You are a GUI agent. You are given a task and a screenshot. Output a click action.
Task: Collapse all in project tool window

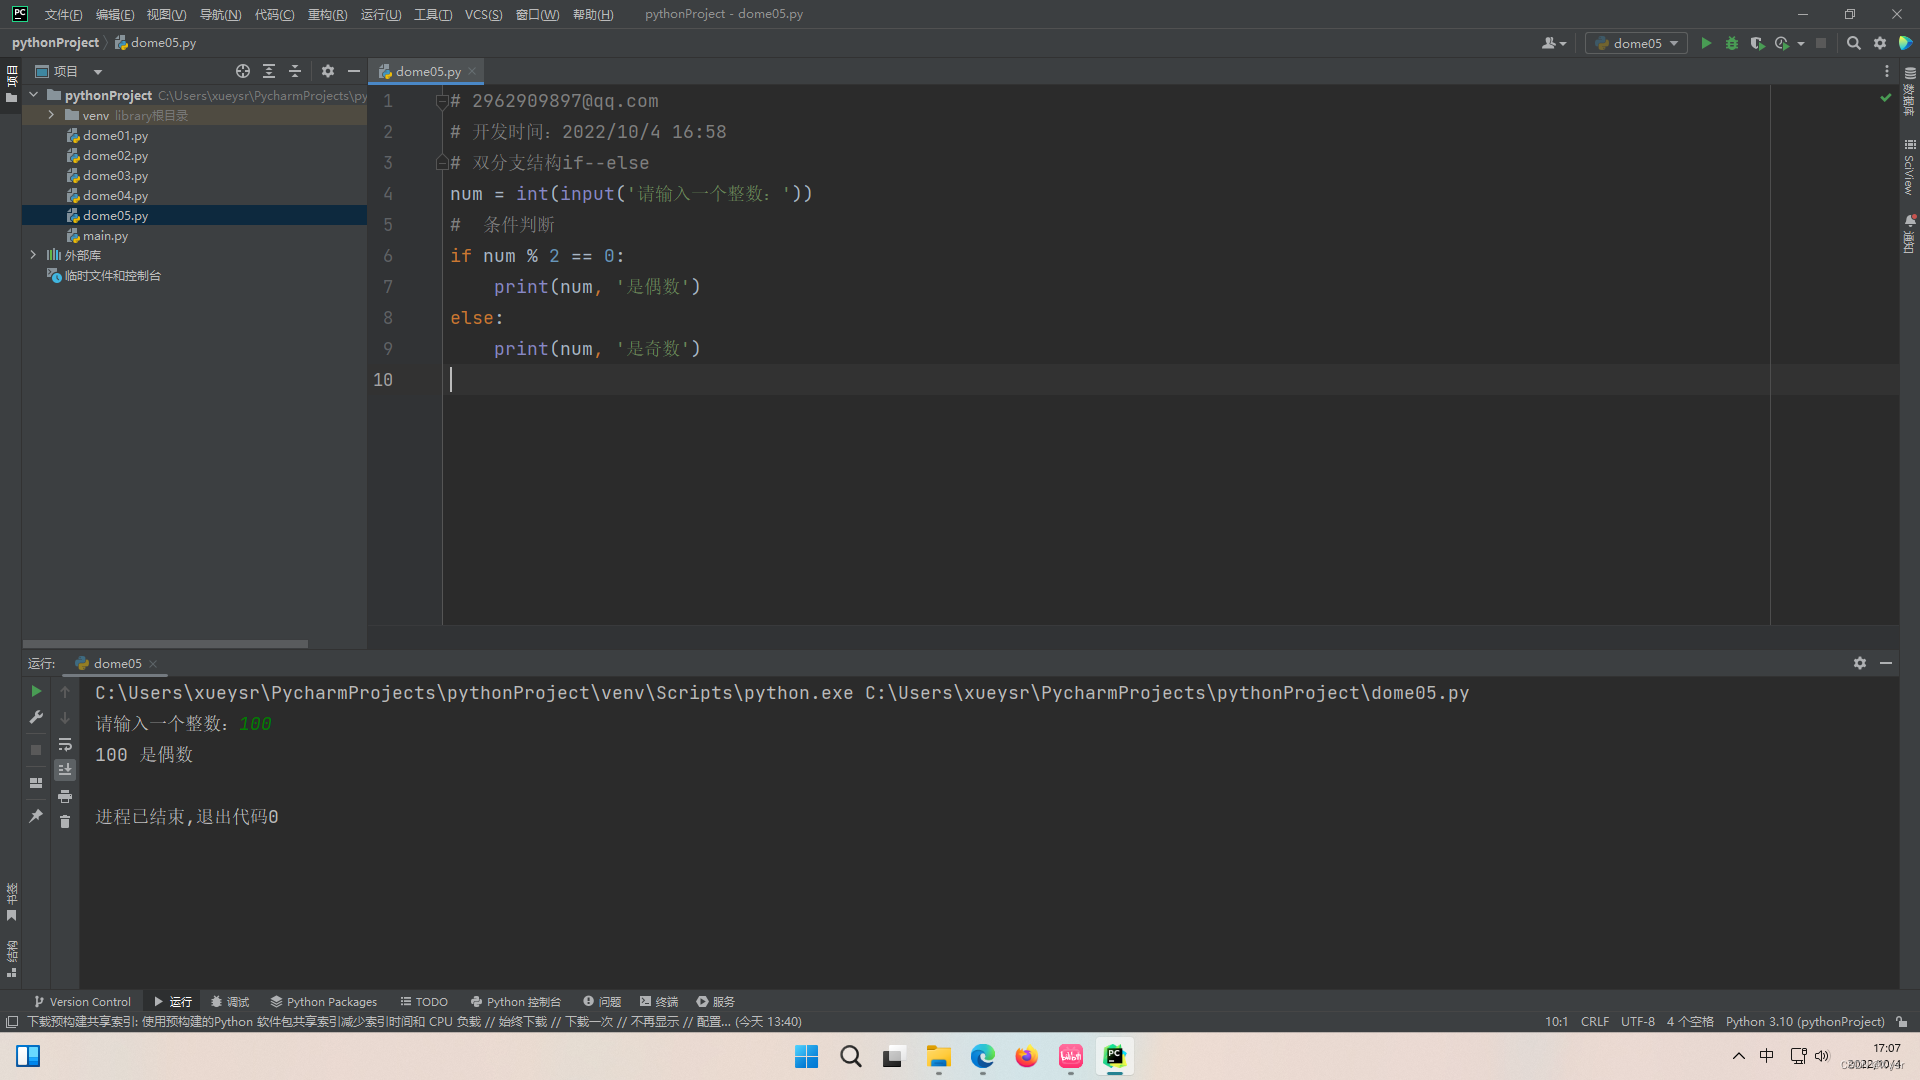click(x=295, y=71)
